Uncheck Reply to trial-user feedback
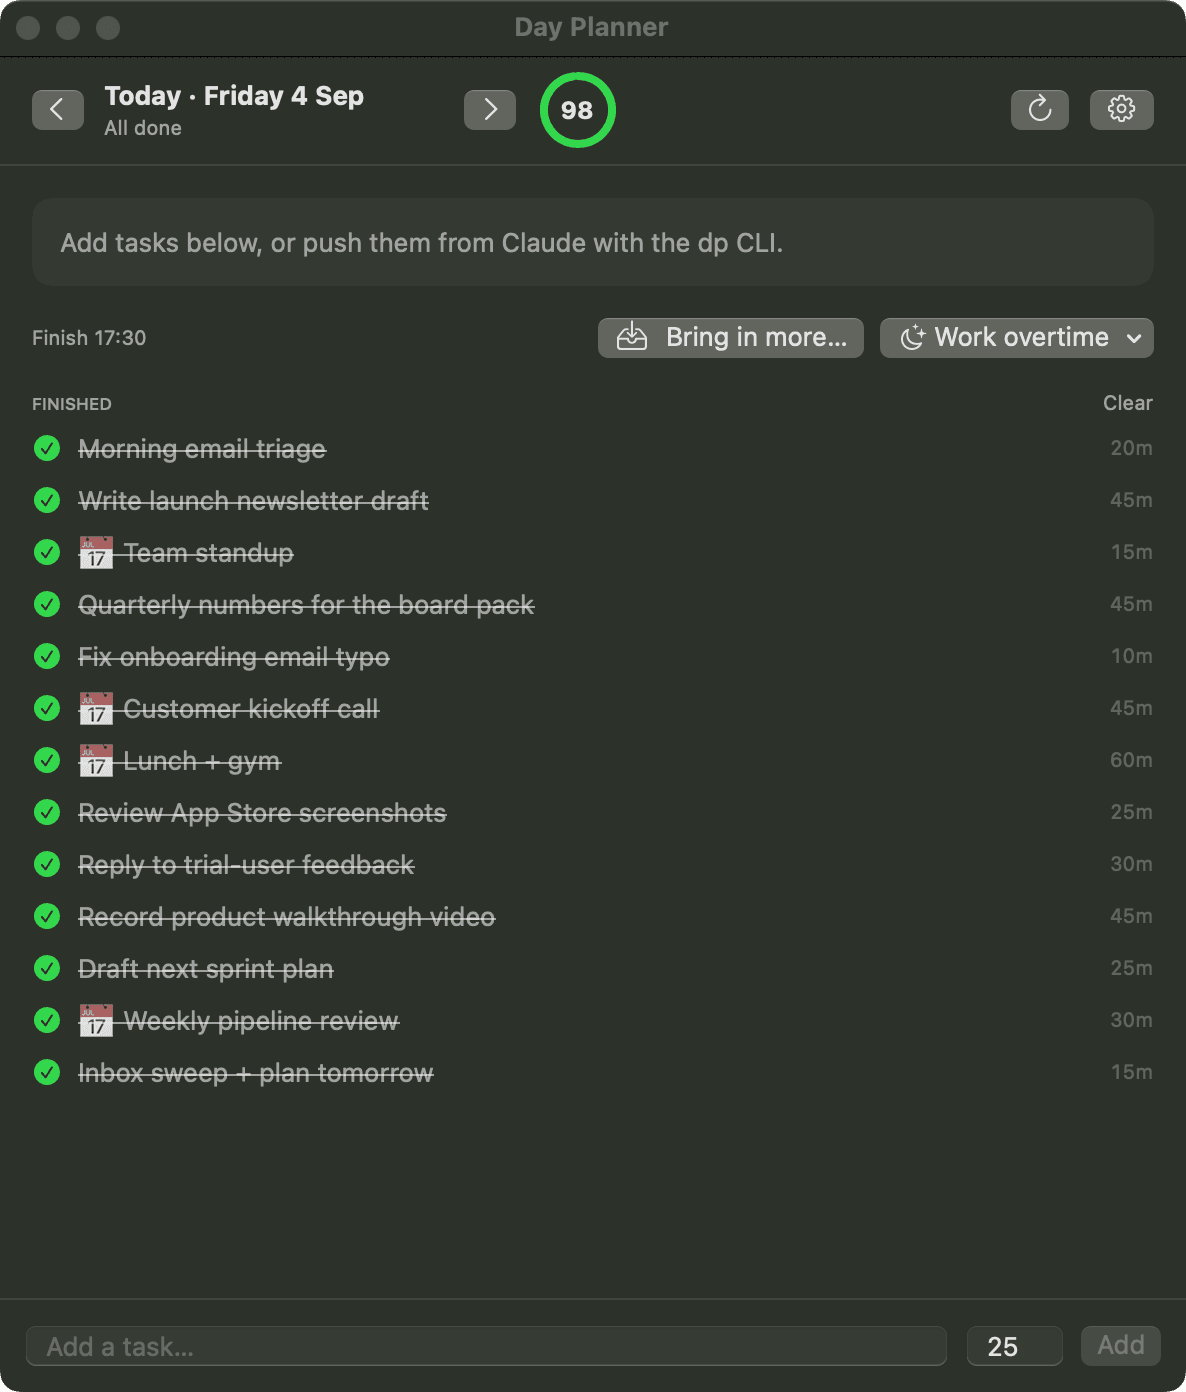1186x1392 pixels. coord(47,864)
